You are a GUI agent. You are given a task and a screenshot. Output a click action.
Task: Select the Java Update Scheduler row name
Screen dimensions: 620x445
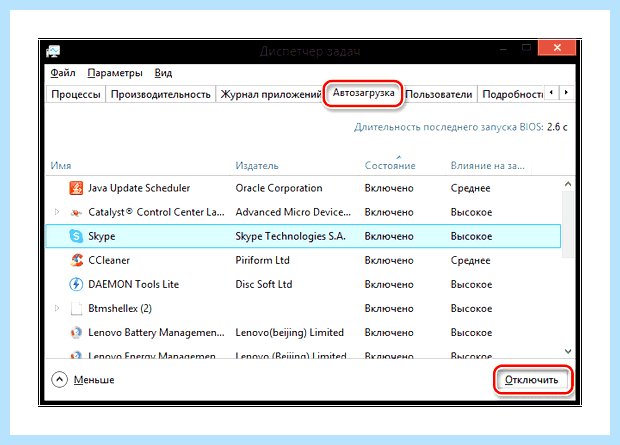pos(139,188)
